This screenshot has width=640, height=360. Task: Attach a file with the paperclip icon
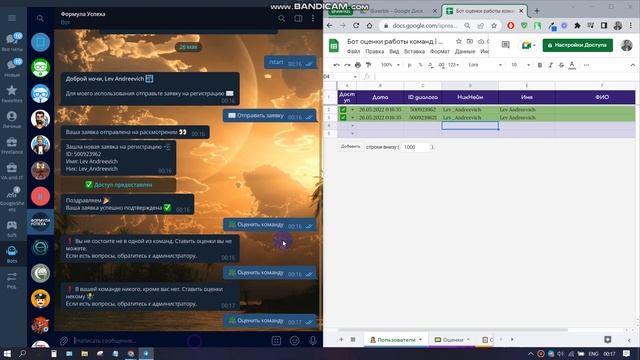coord(64,340)
